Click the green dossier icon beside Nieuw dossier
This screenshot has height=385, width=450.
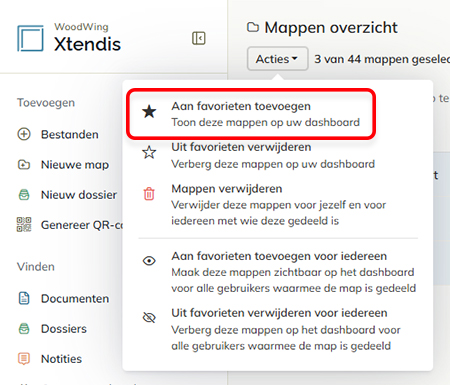[x=24, y=195]
